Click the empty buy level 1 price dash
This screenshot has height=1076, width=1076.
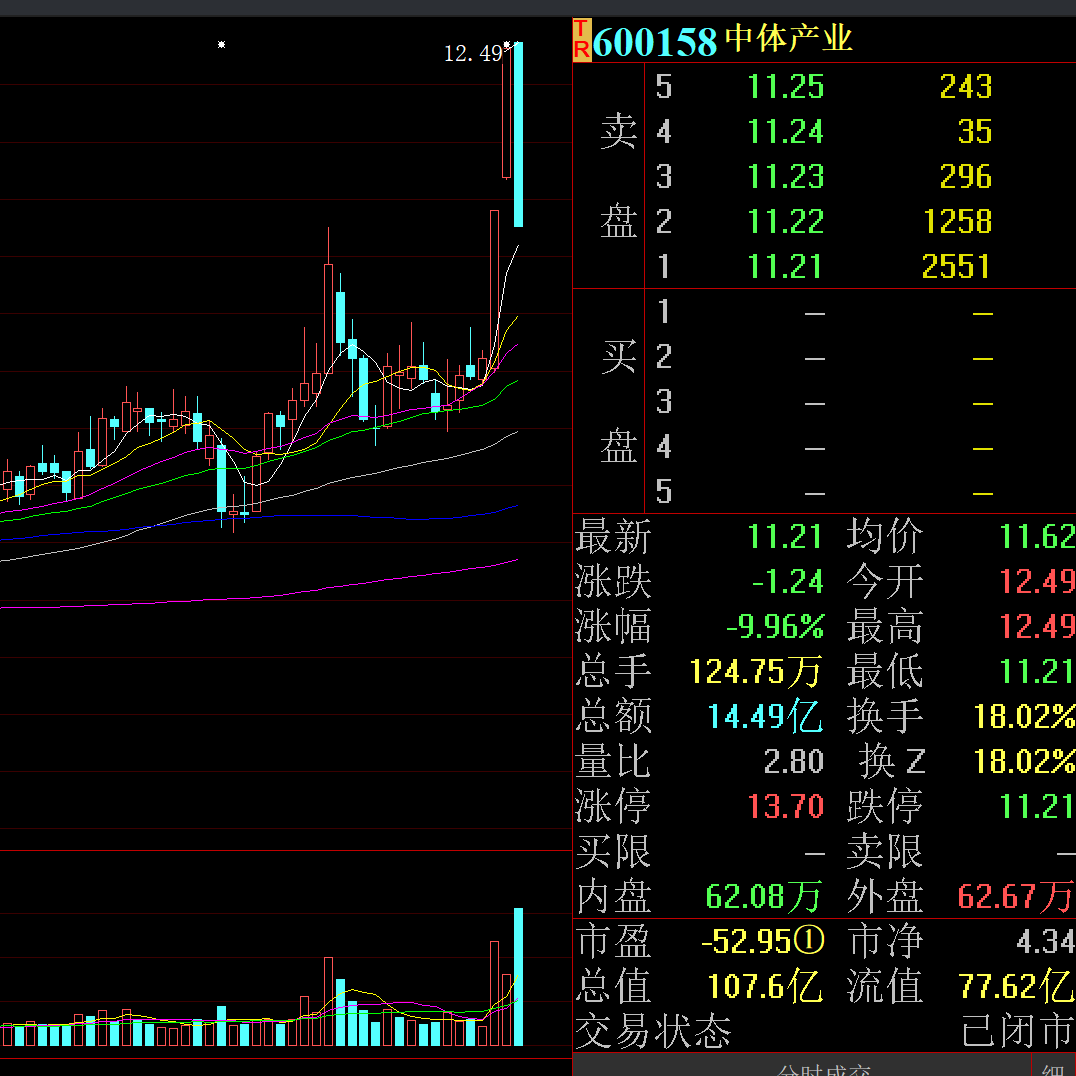815,314
